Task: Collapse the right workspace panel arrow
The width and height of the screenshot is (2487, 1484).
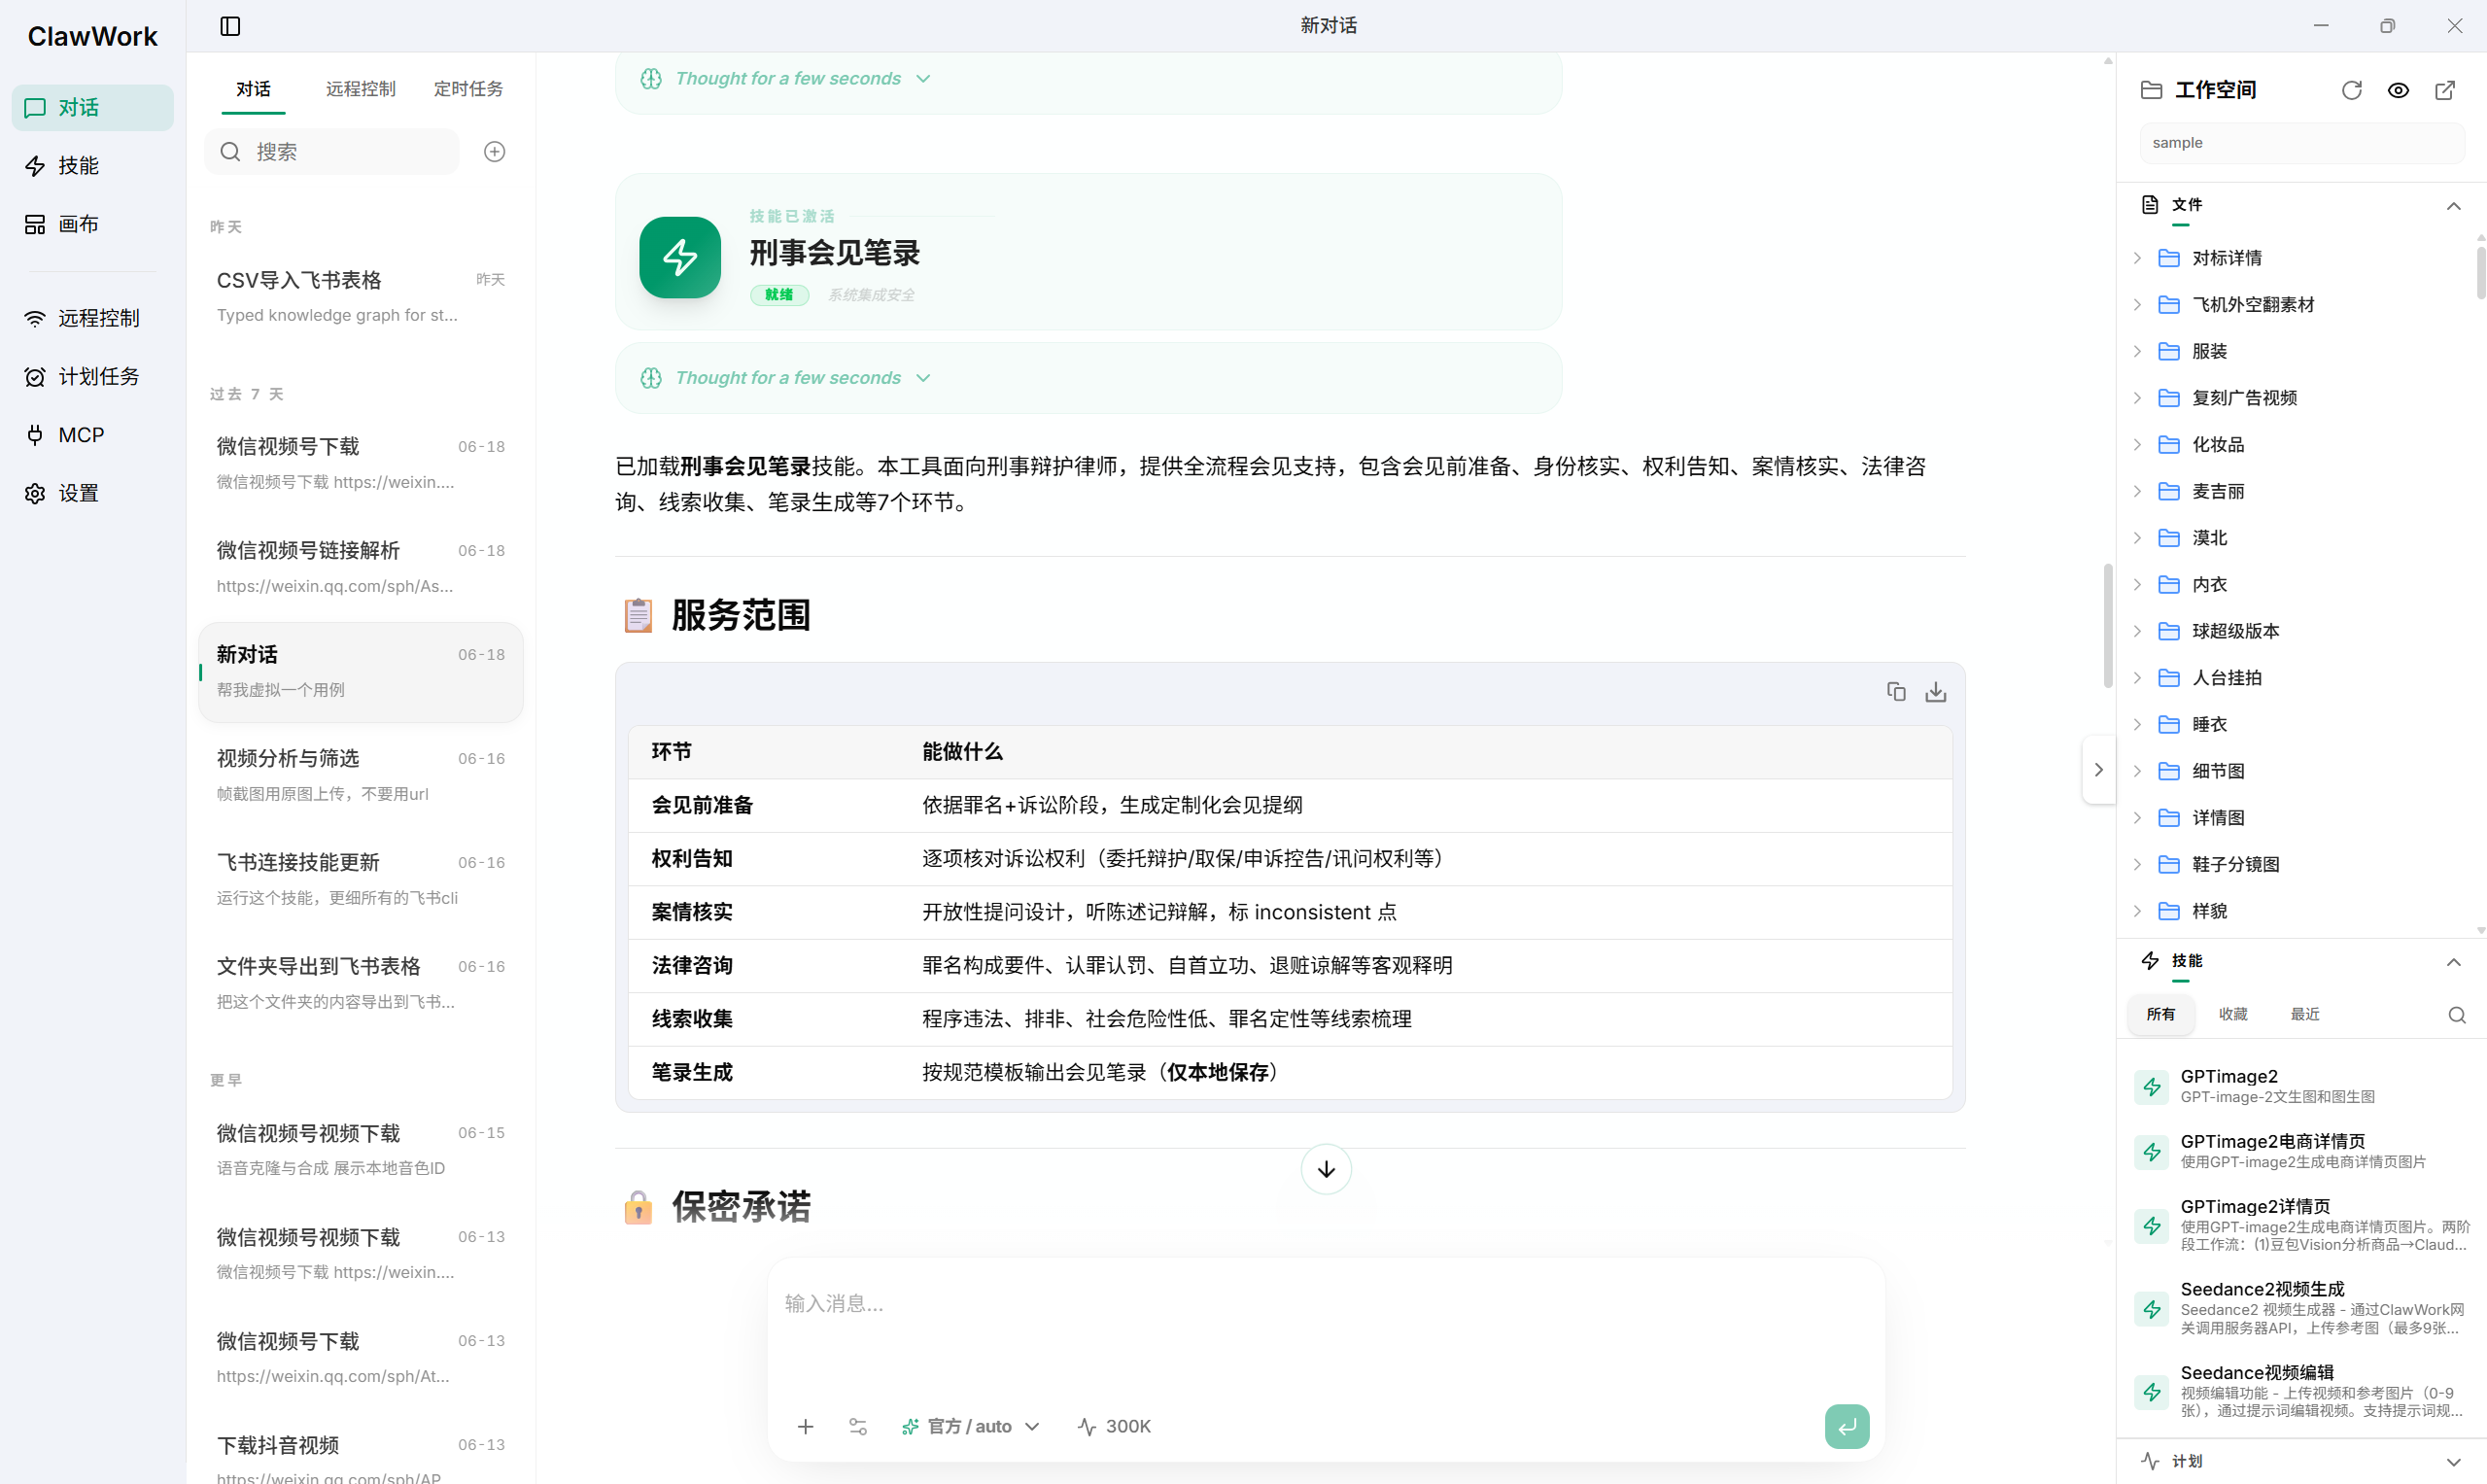Action: 2098,769
